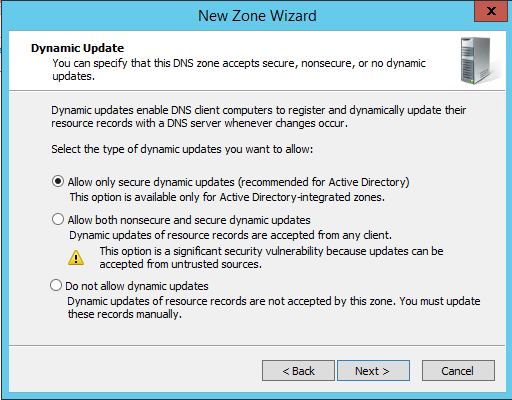Screen dimensions: 512x400
Task: Close the wizard with the red X
Action: click(491, 11)
